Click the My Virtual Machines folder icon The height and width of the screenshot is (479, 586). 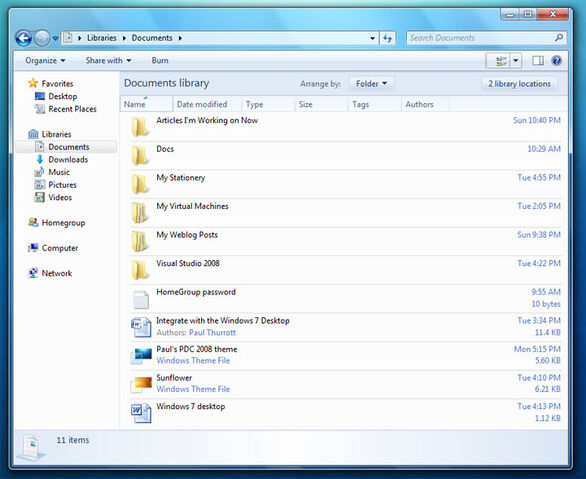pos(140,213)
